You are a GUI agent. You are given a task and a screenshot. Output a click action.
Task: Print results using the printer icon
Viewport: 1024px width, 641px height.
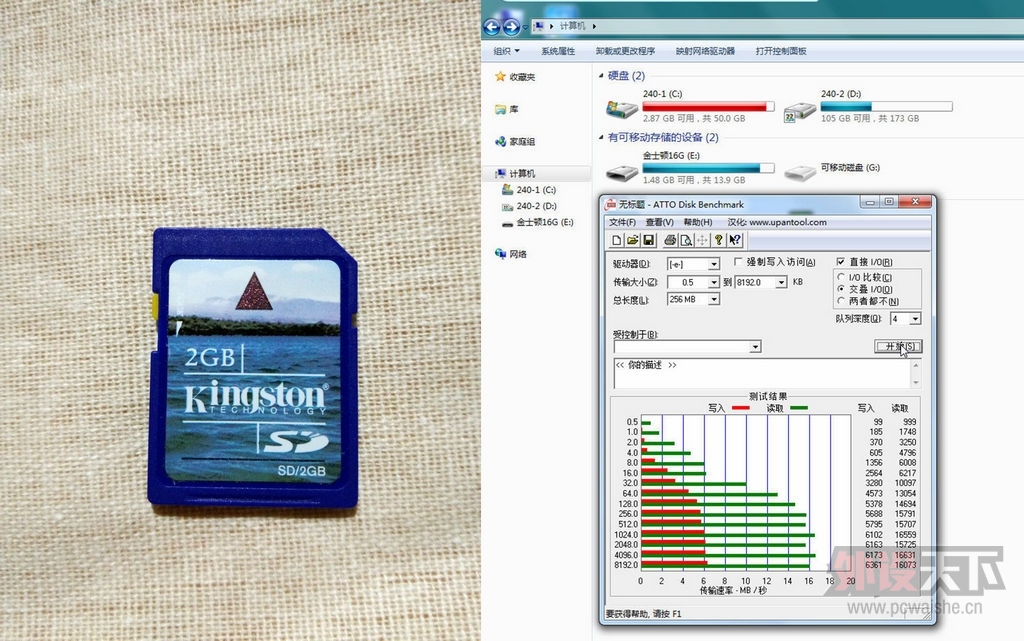(670, 240)
